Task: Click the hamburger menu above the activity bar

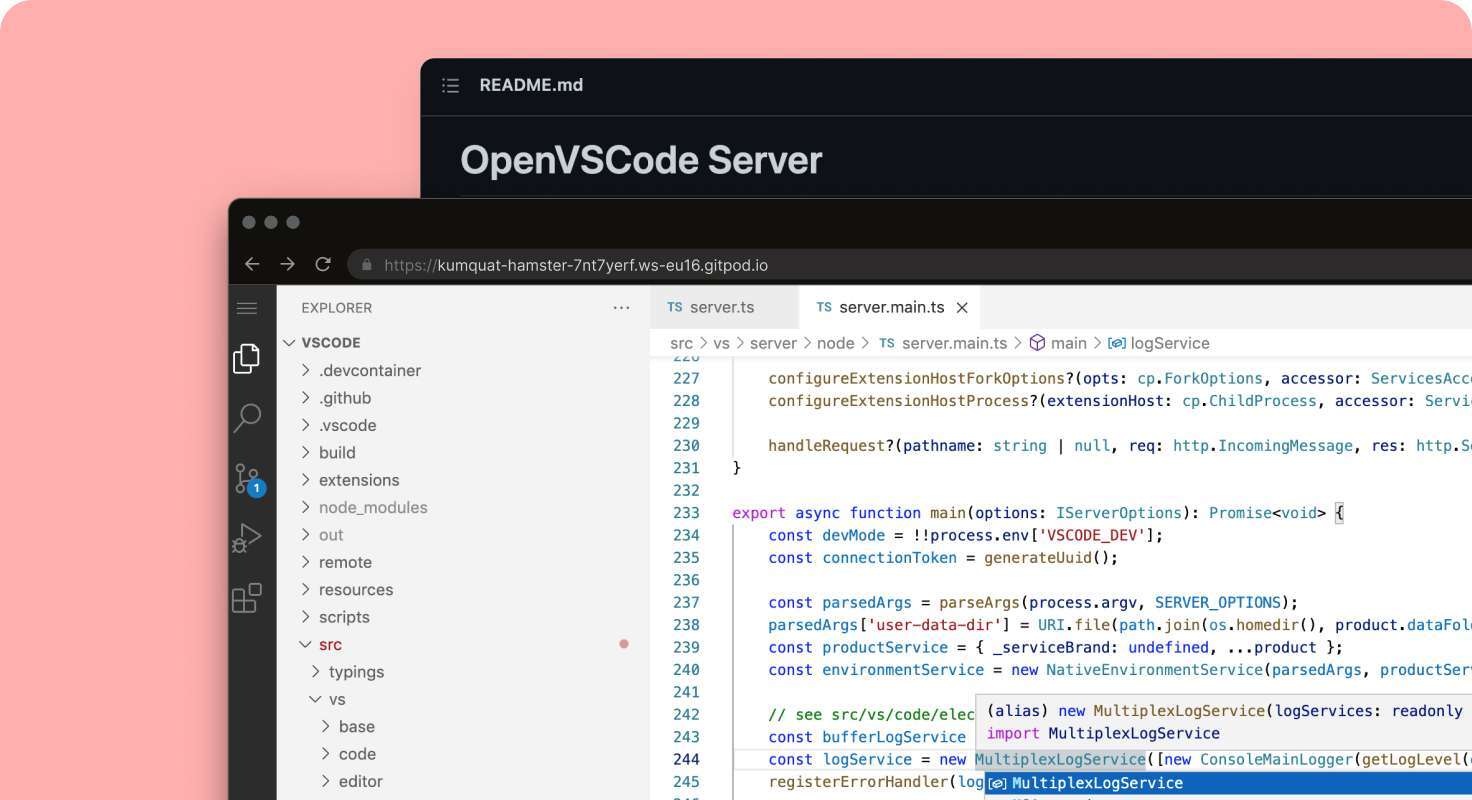Action: click(x=246, y=308)
